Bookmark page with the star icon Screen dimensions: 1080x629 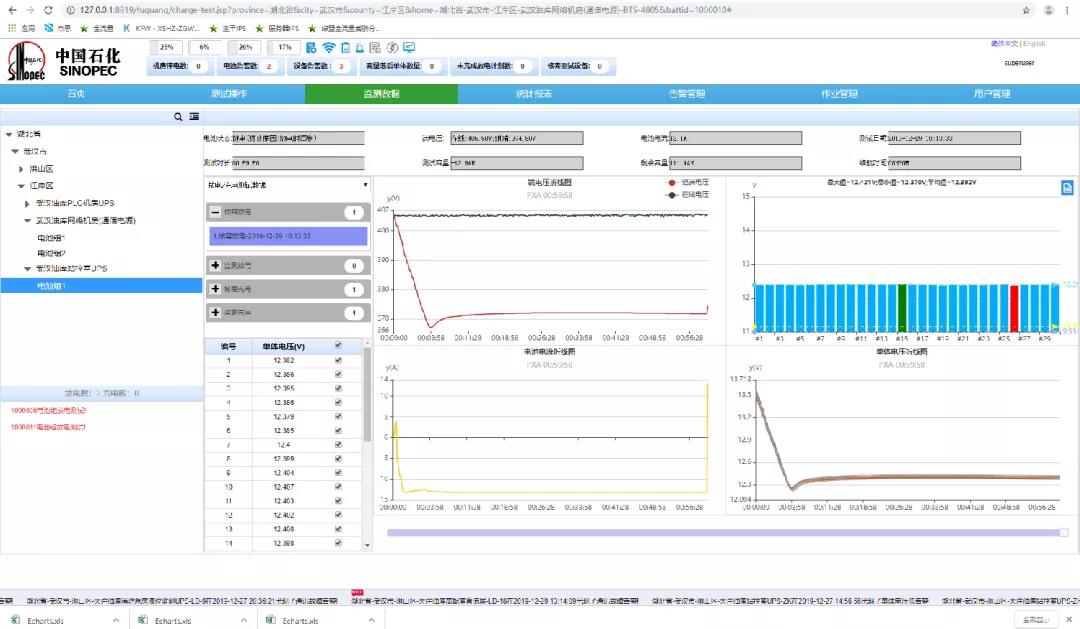[1026, 9]
